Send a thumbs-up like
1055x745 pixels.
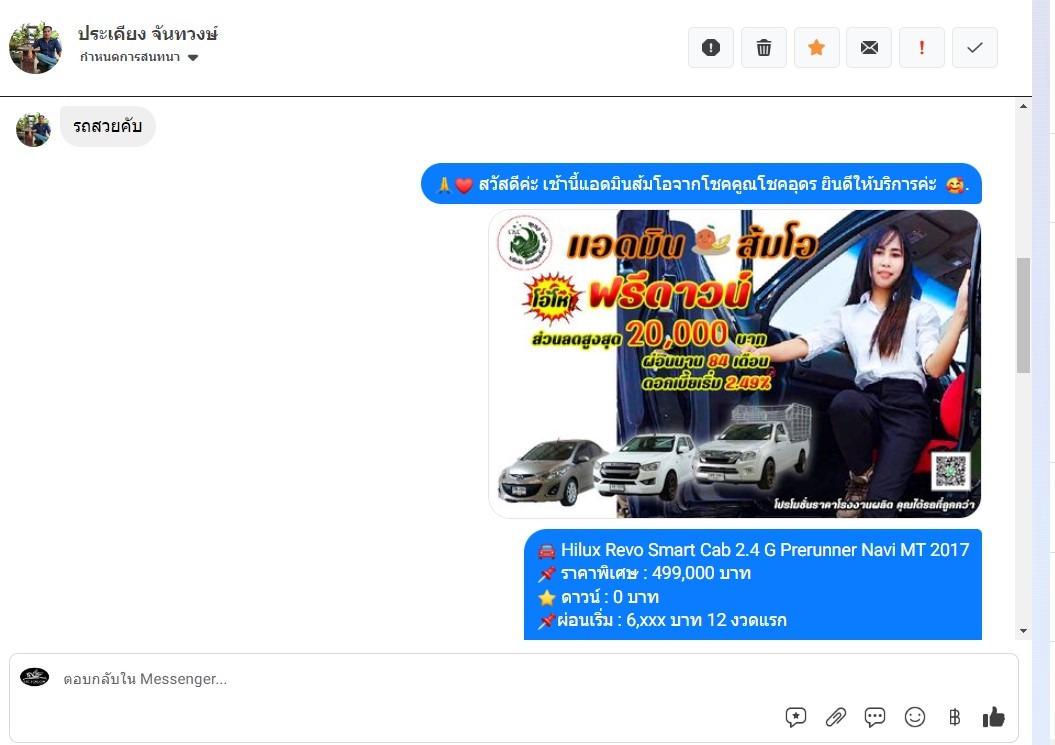point(993,717)
